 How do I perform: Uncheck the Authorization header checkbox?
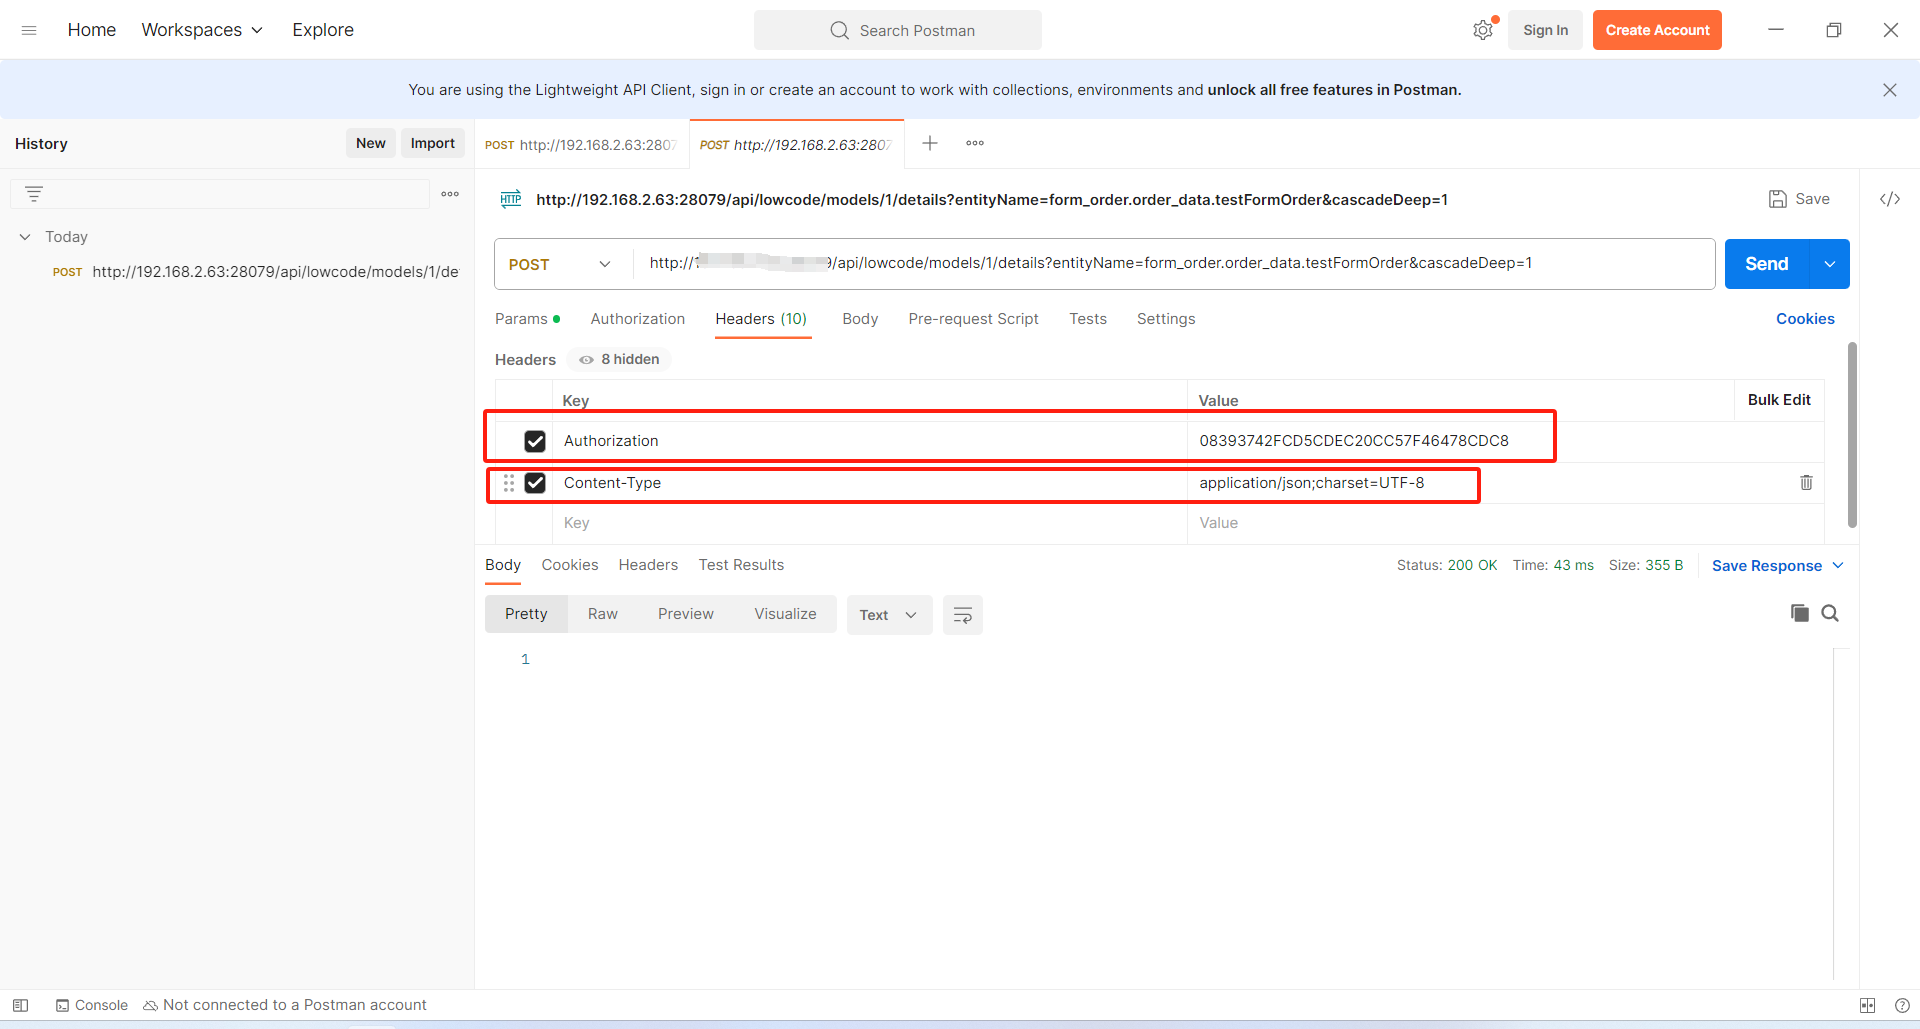[x=535, y=441]
